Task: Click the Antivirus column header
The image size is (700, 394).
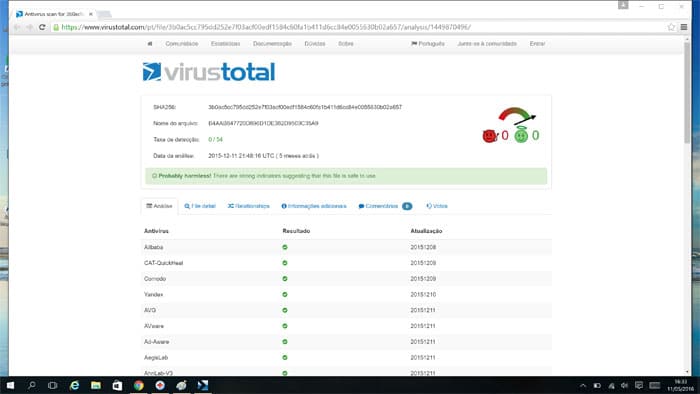Action: 156,231
